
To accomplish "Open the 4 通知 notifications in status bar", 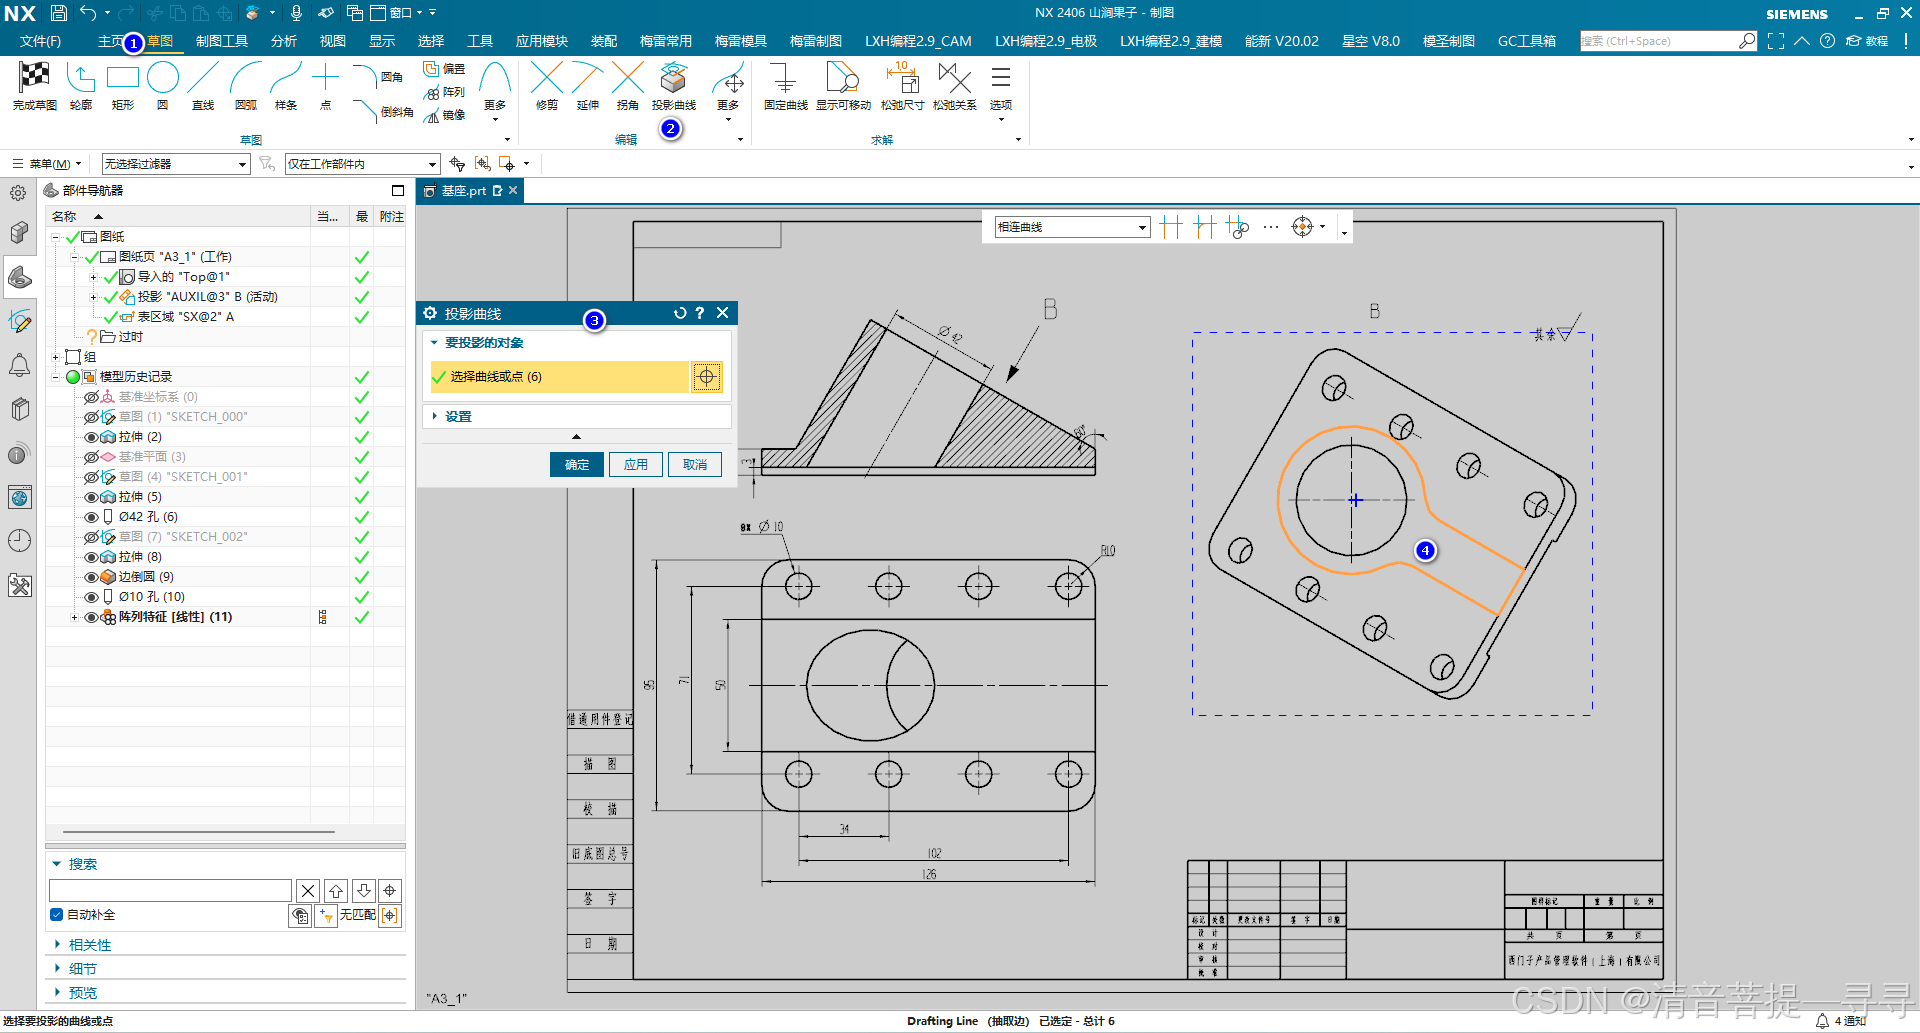I will 1841,1021.
